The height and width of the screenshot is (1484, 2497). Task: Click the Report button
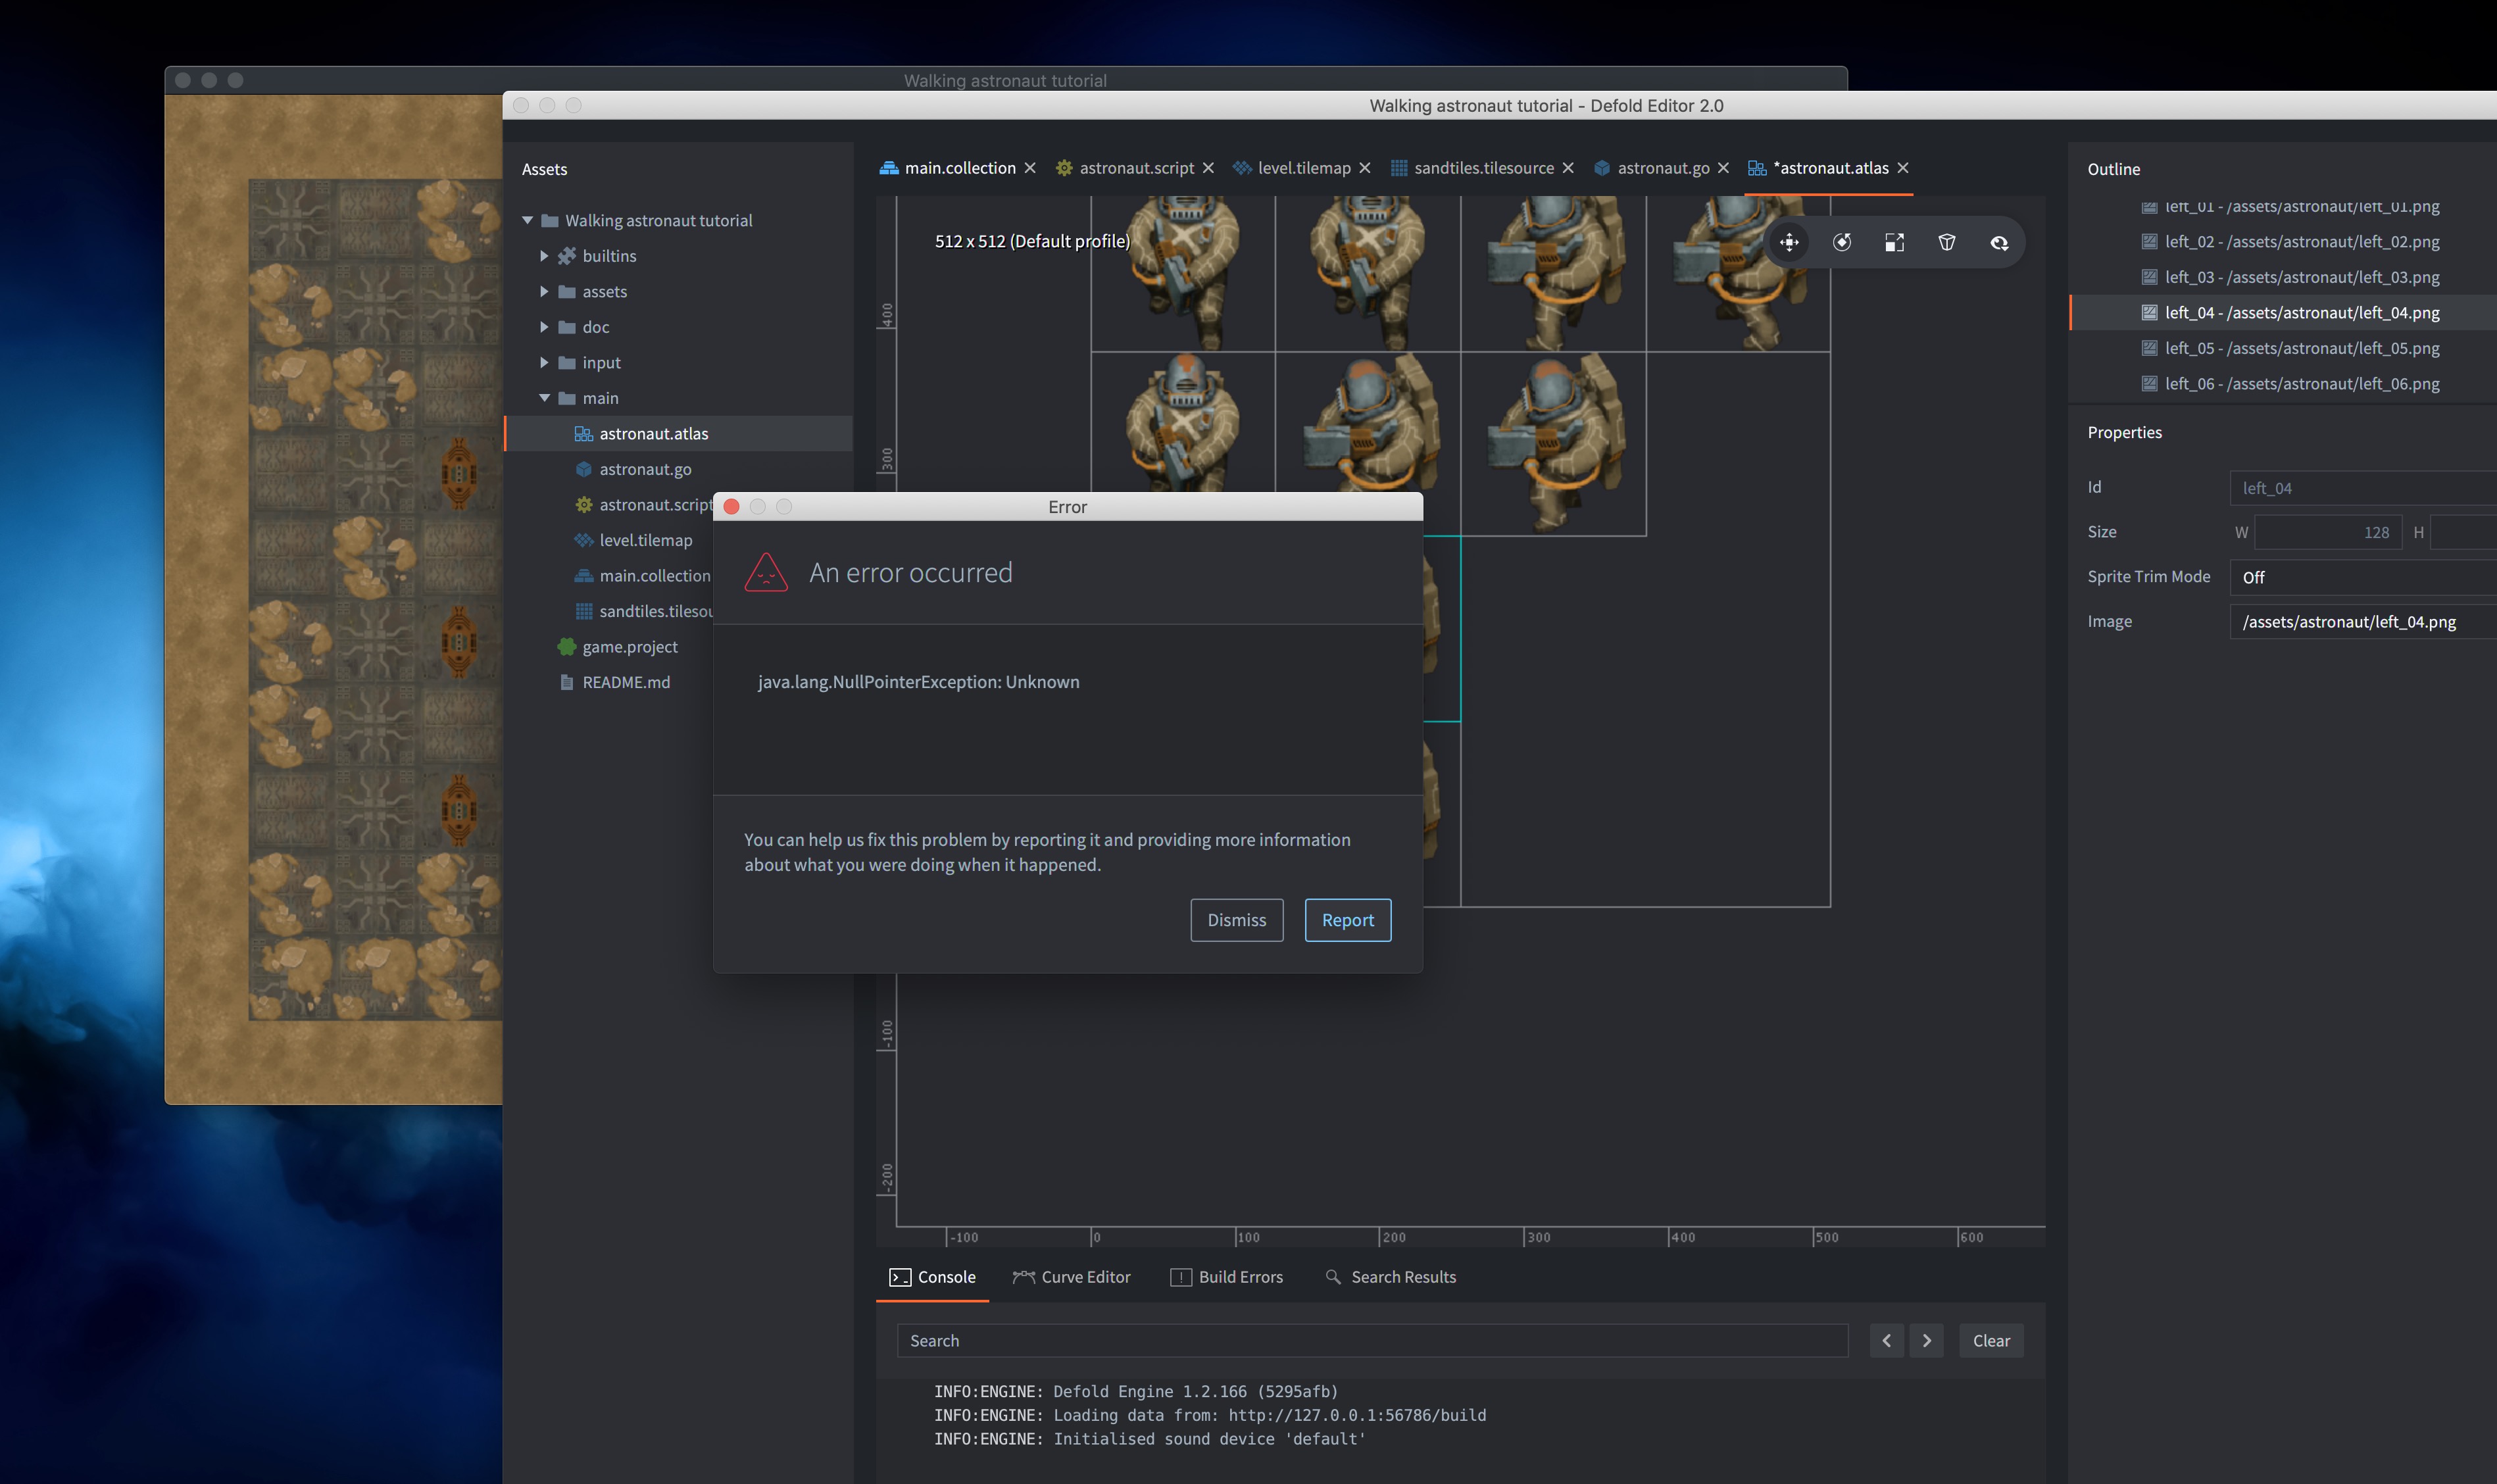1347,920
